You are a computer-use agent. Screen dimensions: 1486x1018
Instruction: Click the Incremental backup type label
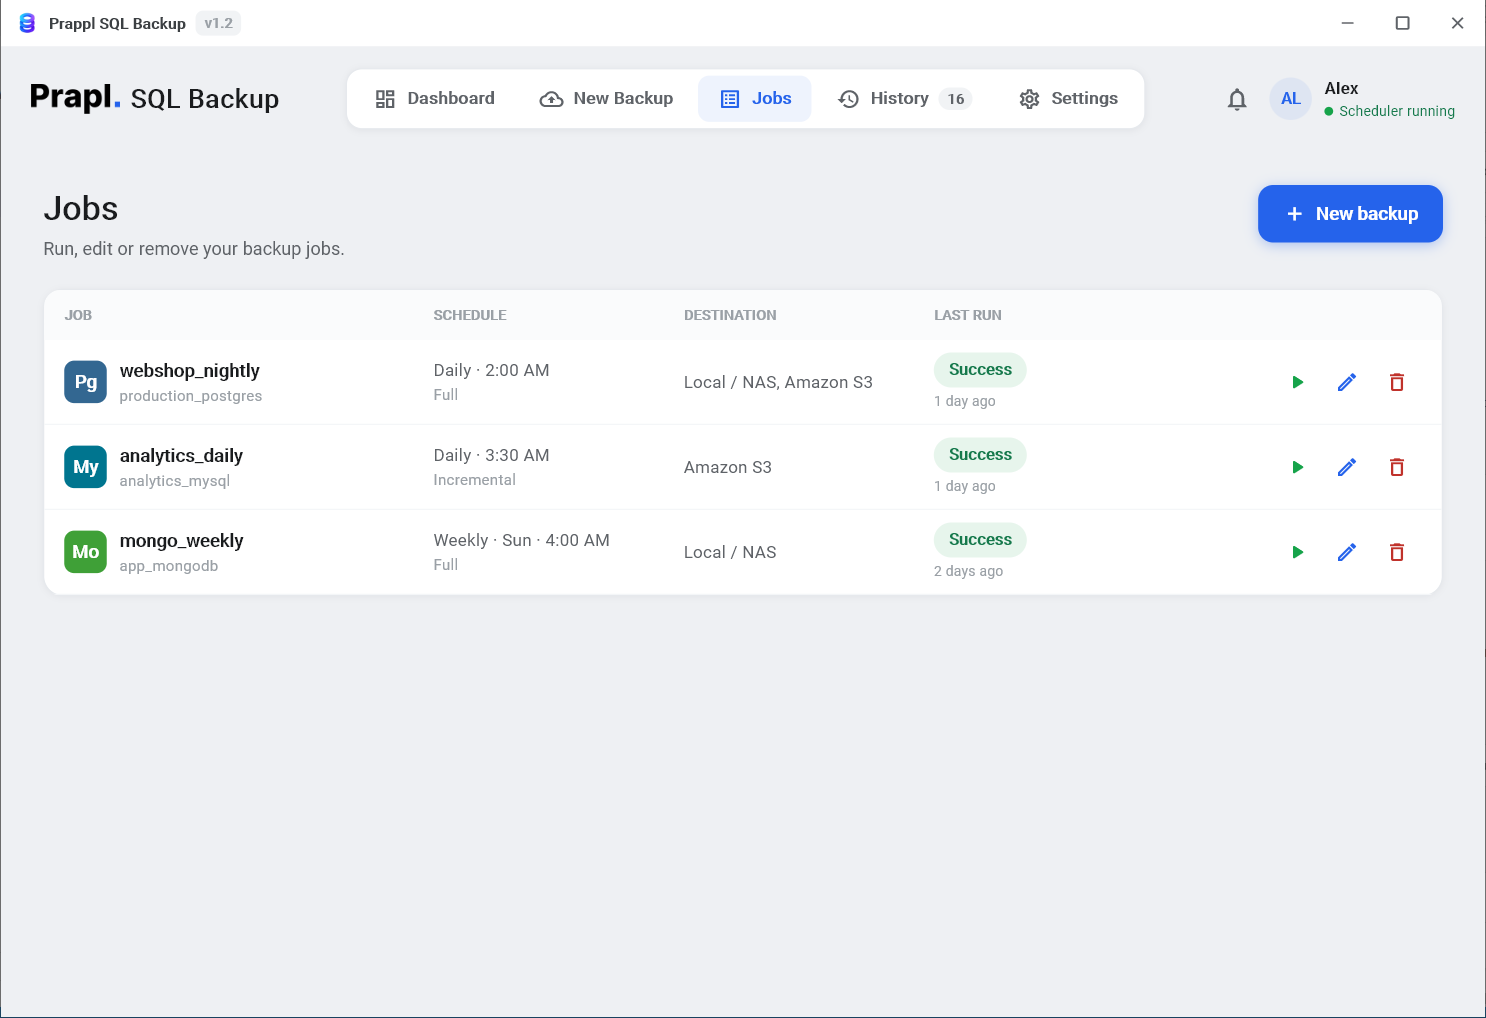pos(474,480)
